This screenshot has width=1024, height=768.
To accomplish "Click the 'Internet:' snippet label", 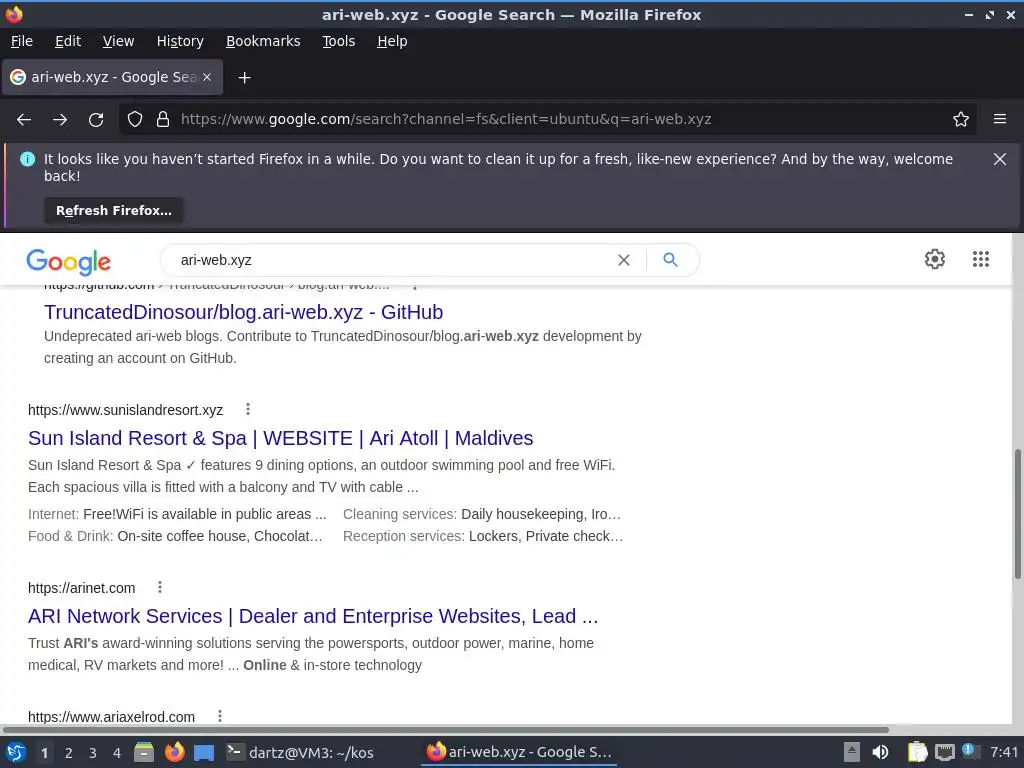I will tap(54, 515).
